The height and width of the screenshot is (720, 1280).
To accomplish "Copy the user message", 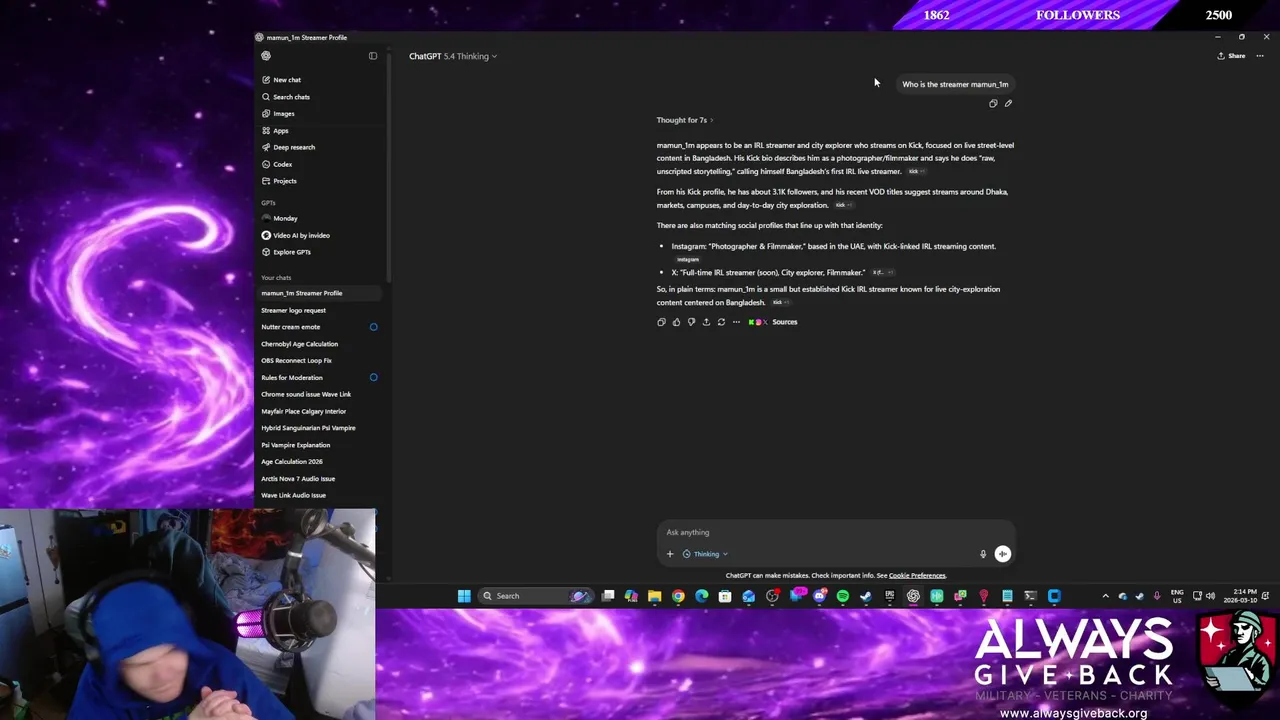I will [x=993, y=103].
